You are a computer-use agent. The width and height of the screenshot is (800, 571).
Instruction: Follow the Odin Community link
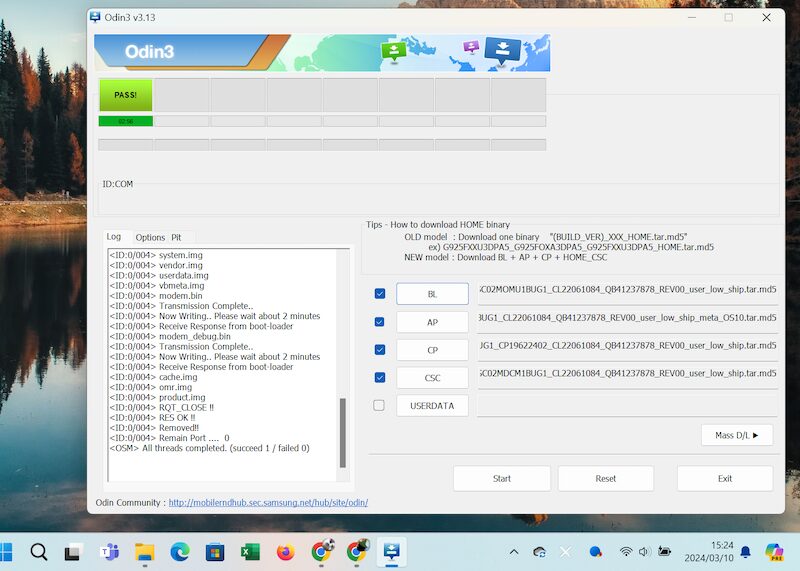(267, 502)
